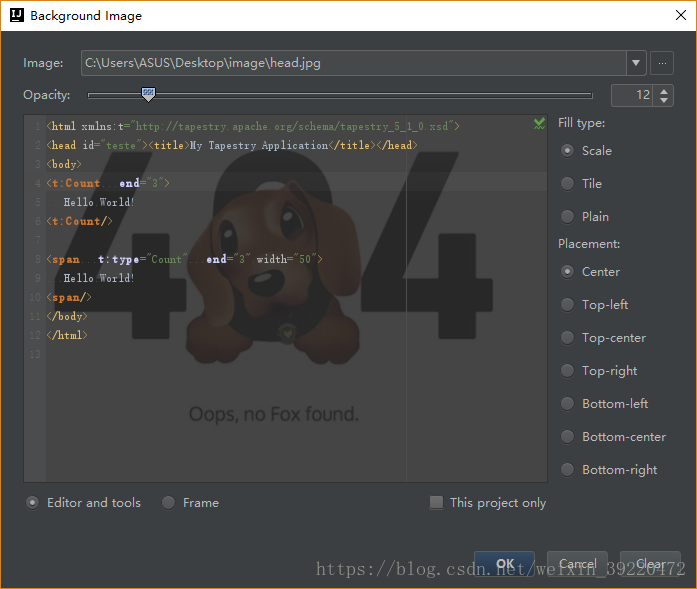The height and width of the screenshot is (589, 697).
Task: Decrease opacity with the down arrow
Action: [x=664, y=100]
